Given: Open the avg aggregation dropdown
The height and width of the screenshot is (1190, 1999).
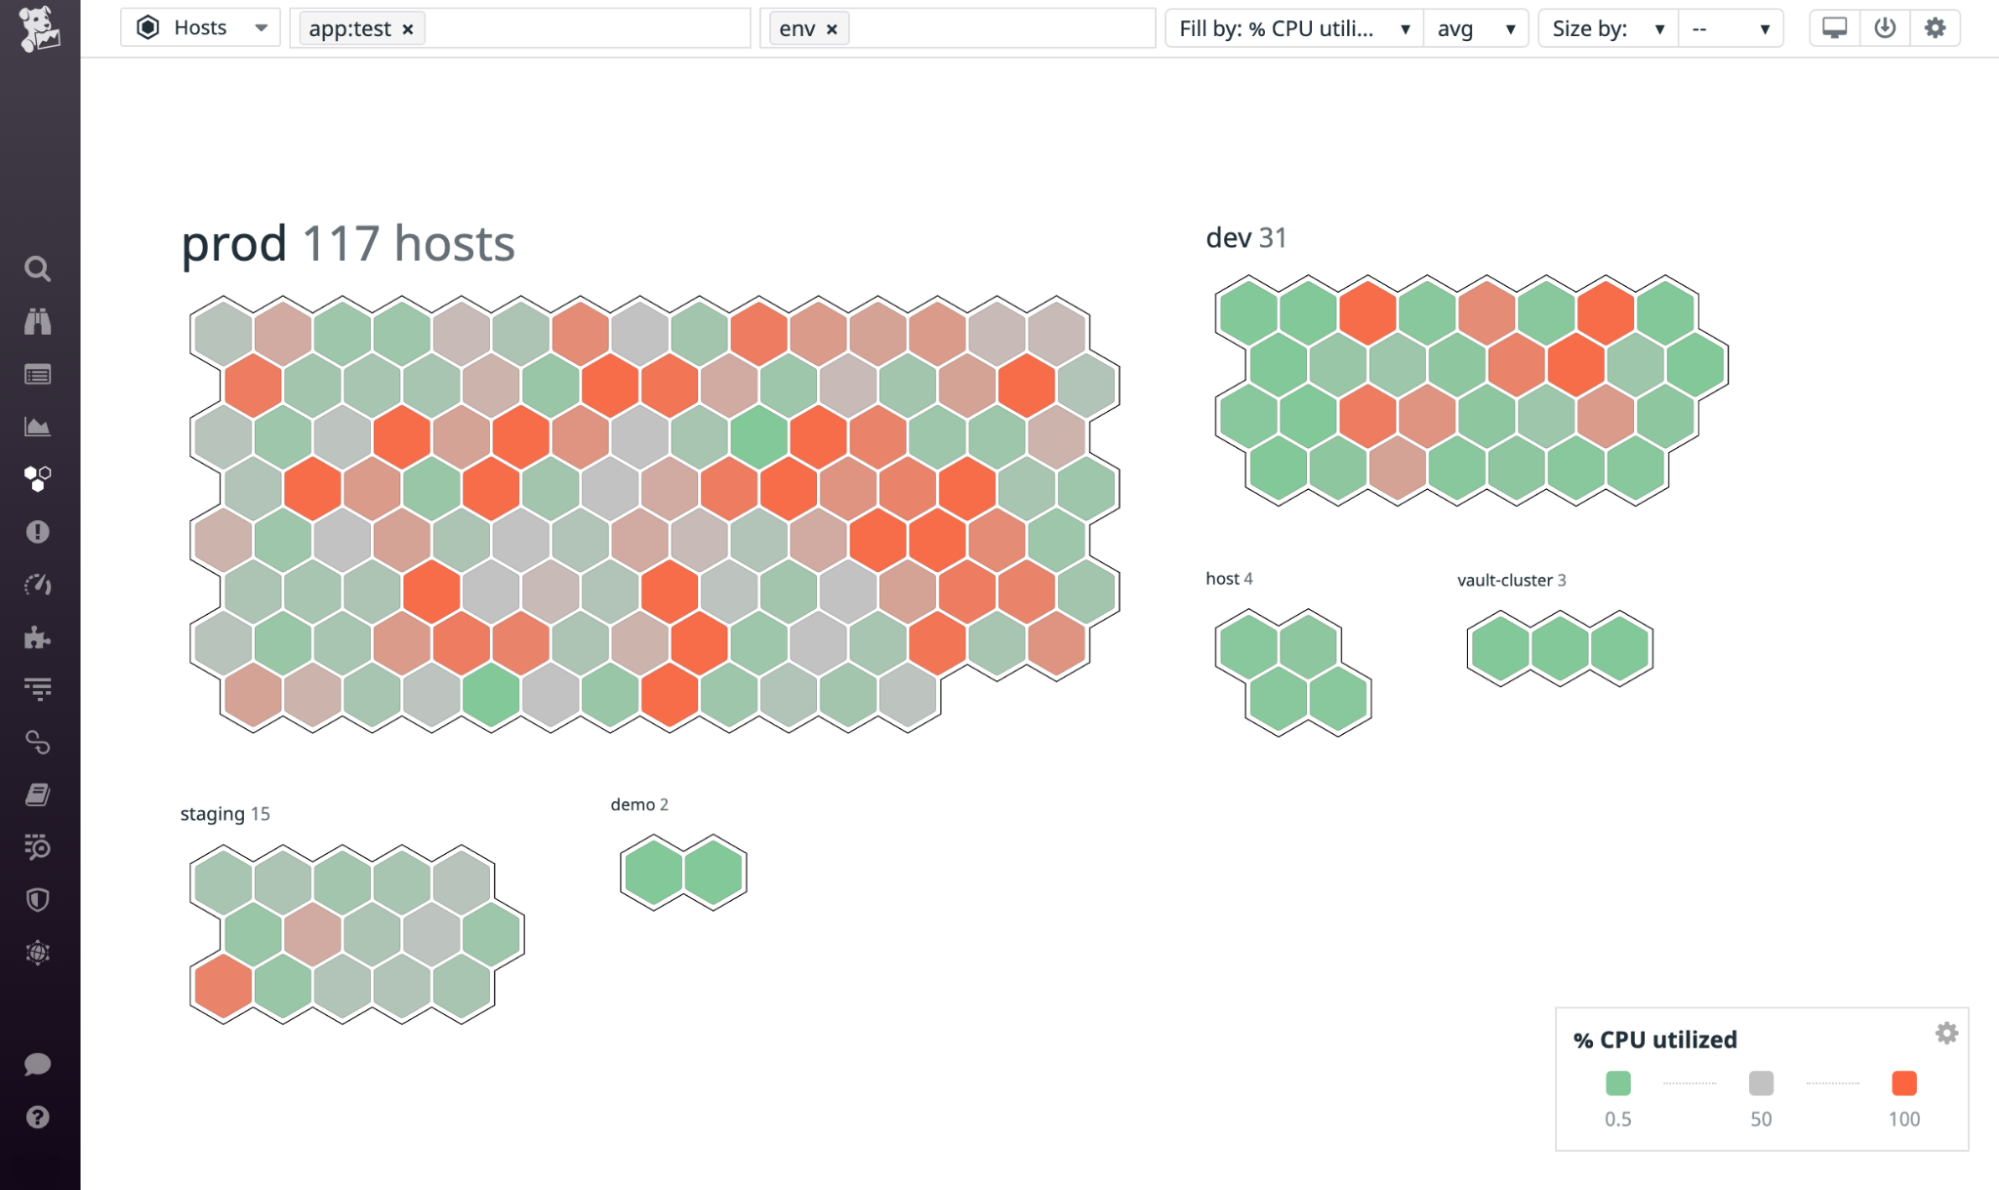Looking at the screenshot, I should pos(1477,28).
